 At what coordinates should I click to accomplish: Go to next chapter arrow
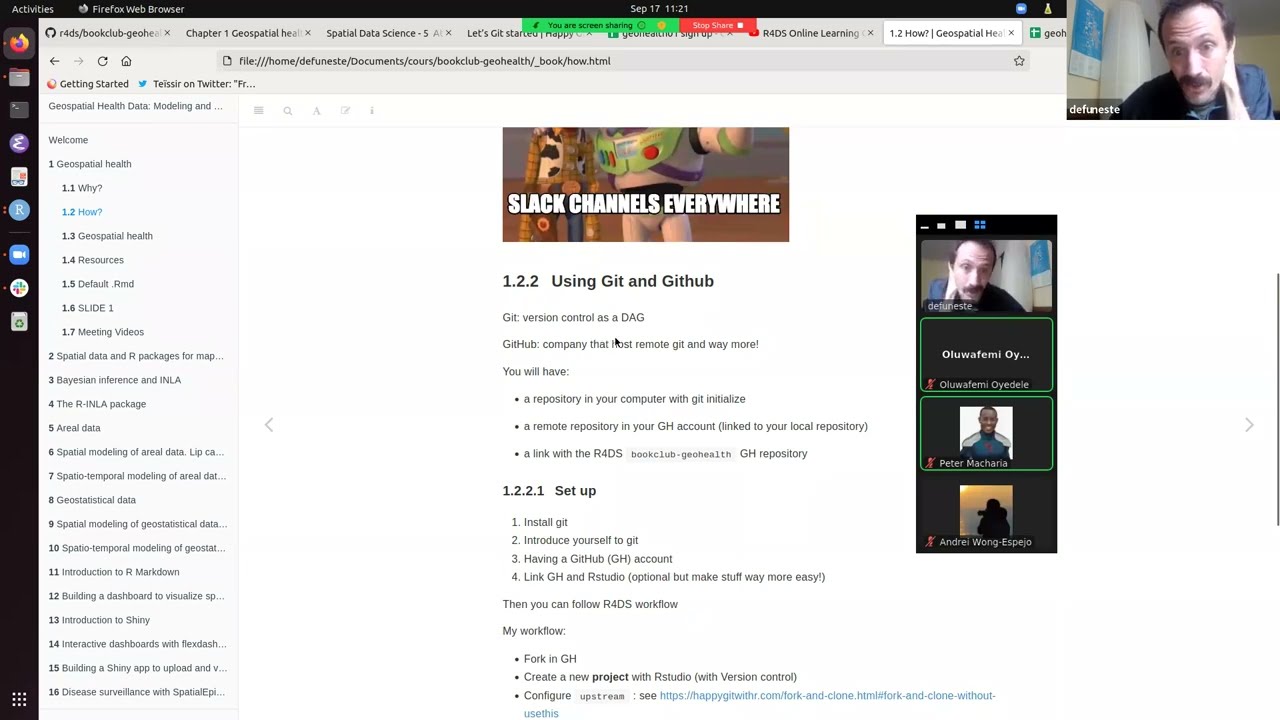click(x=1249, y=425)
